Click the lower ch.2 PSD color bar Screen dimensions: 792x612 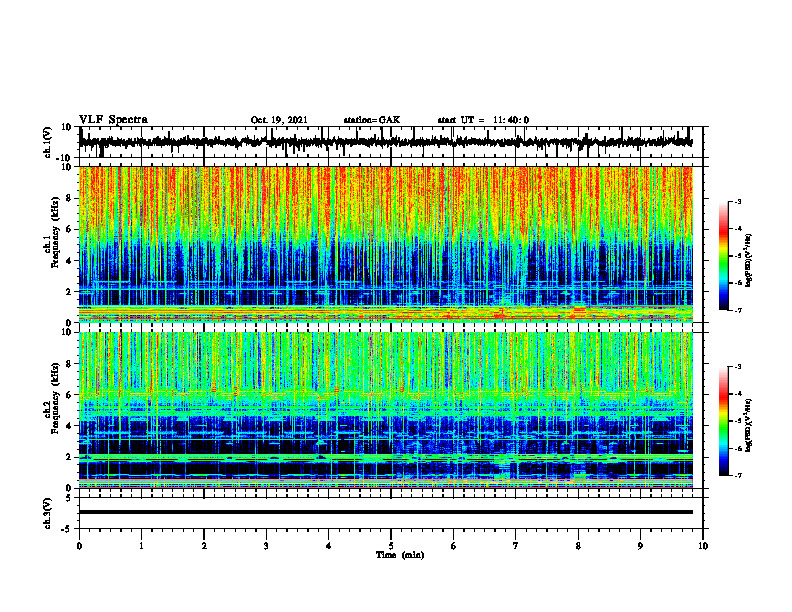coord(723,421)
